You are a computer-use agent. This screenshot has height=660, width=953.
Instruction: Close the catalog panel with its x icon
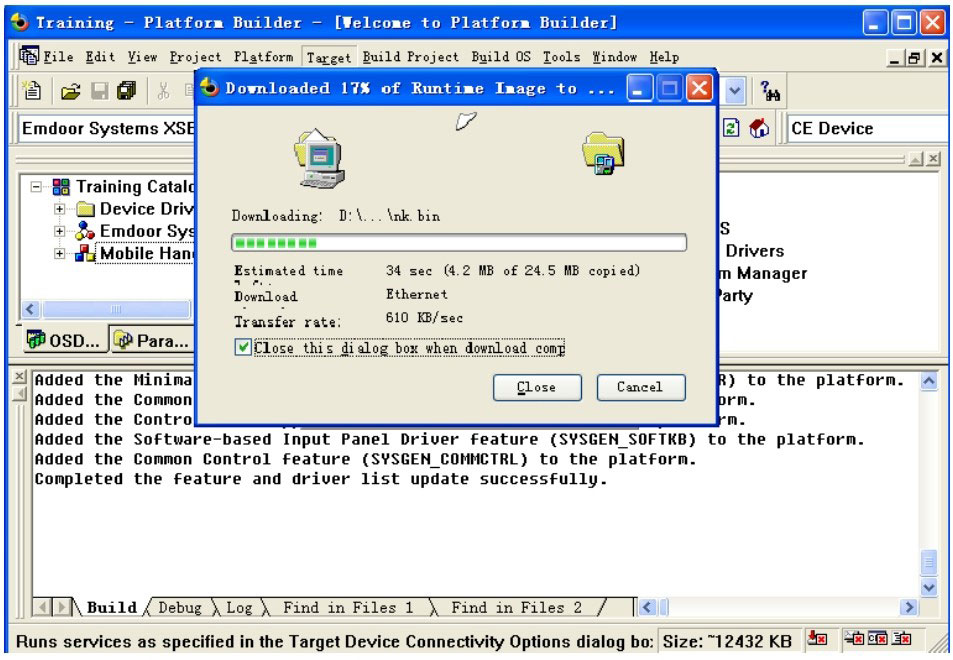pyautogui.click(x=934, y=159)
